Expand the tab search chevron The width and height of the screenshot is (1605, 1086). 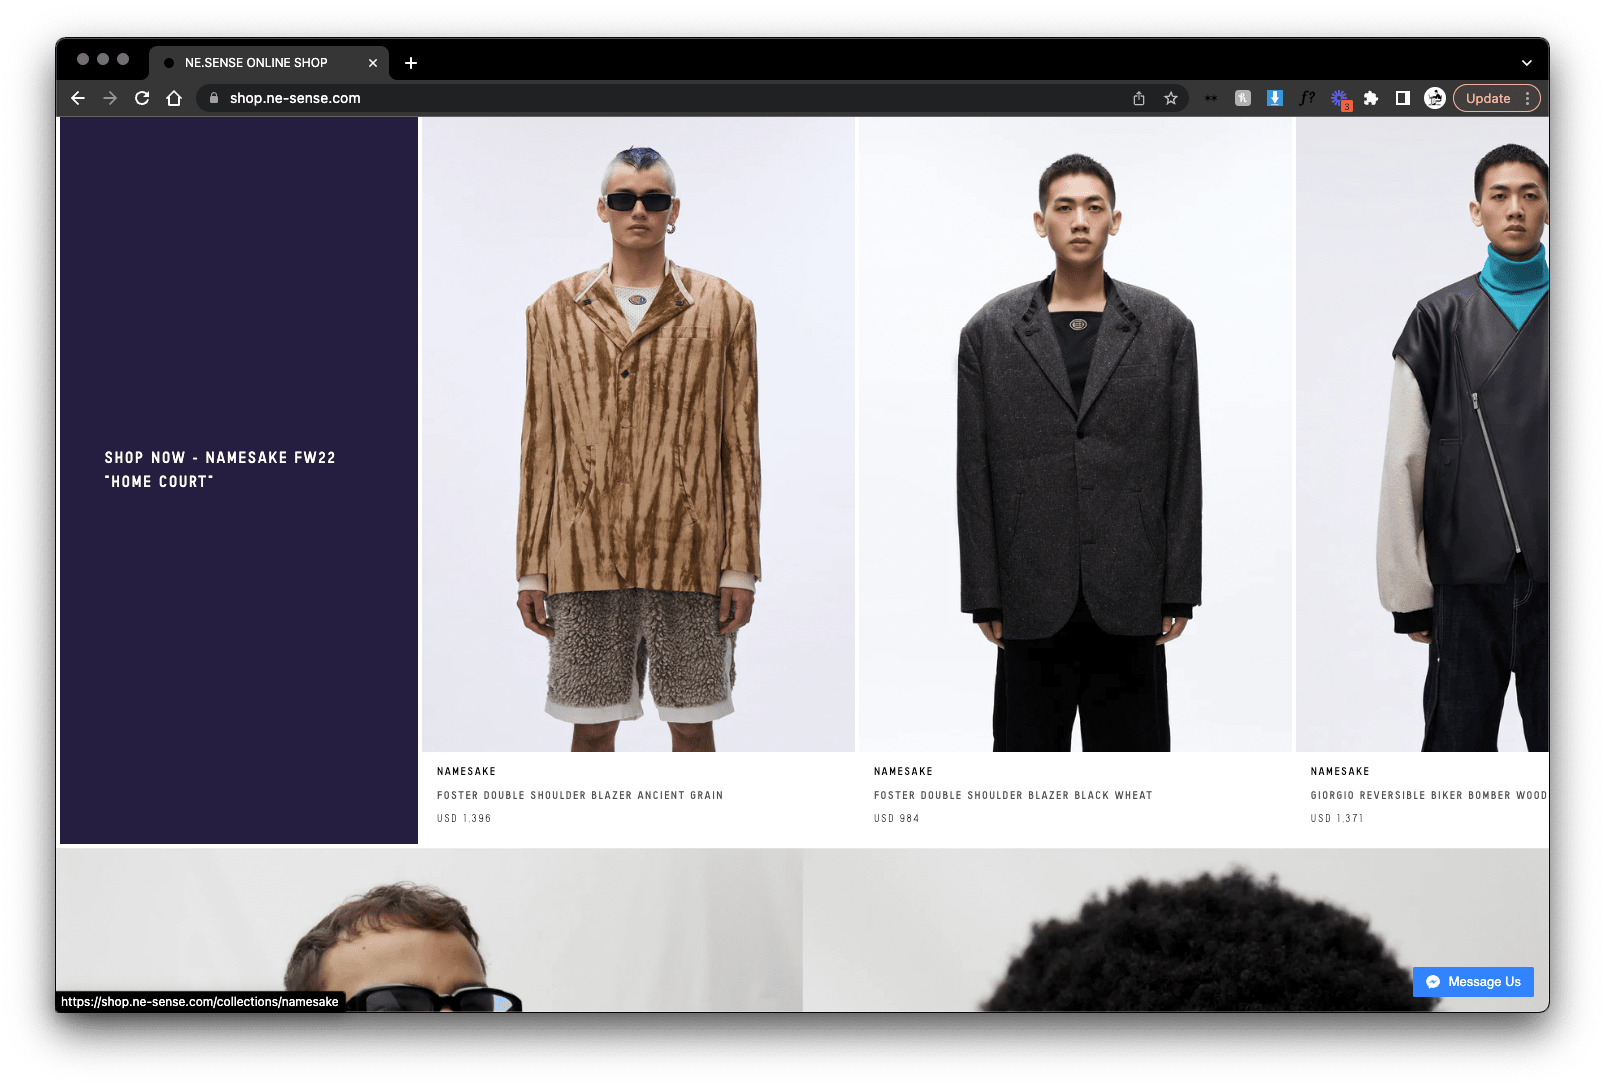(1527, 63)
